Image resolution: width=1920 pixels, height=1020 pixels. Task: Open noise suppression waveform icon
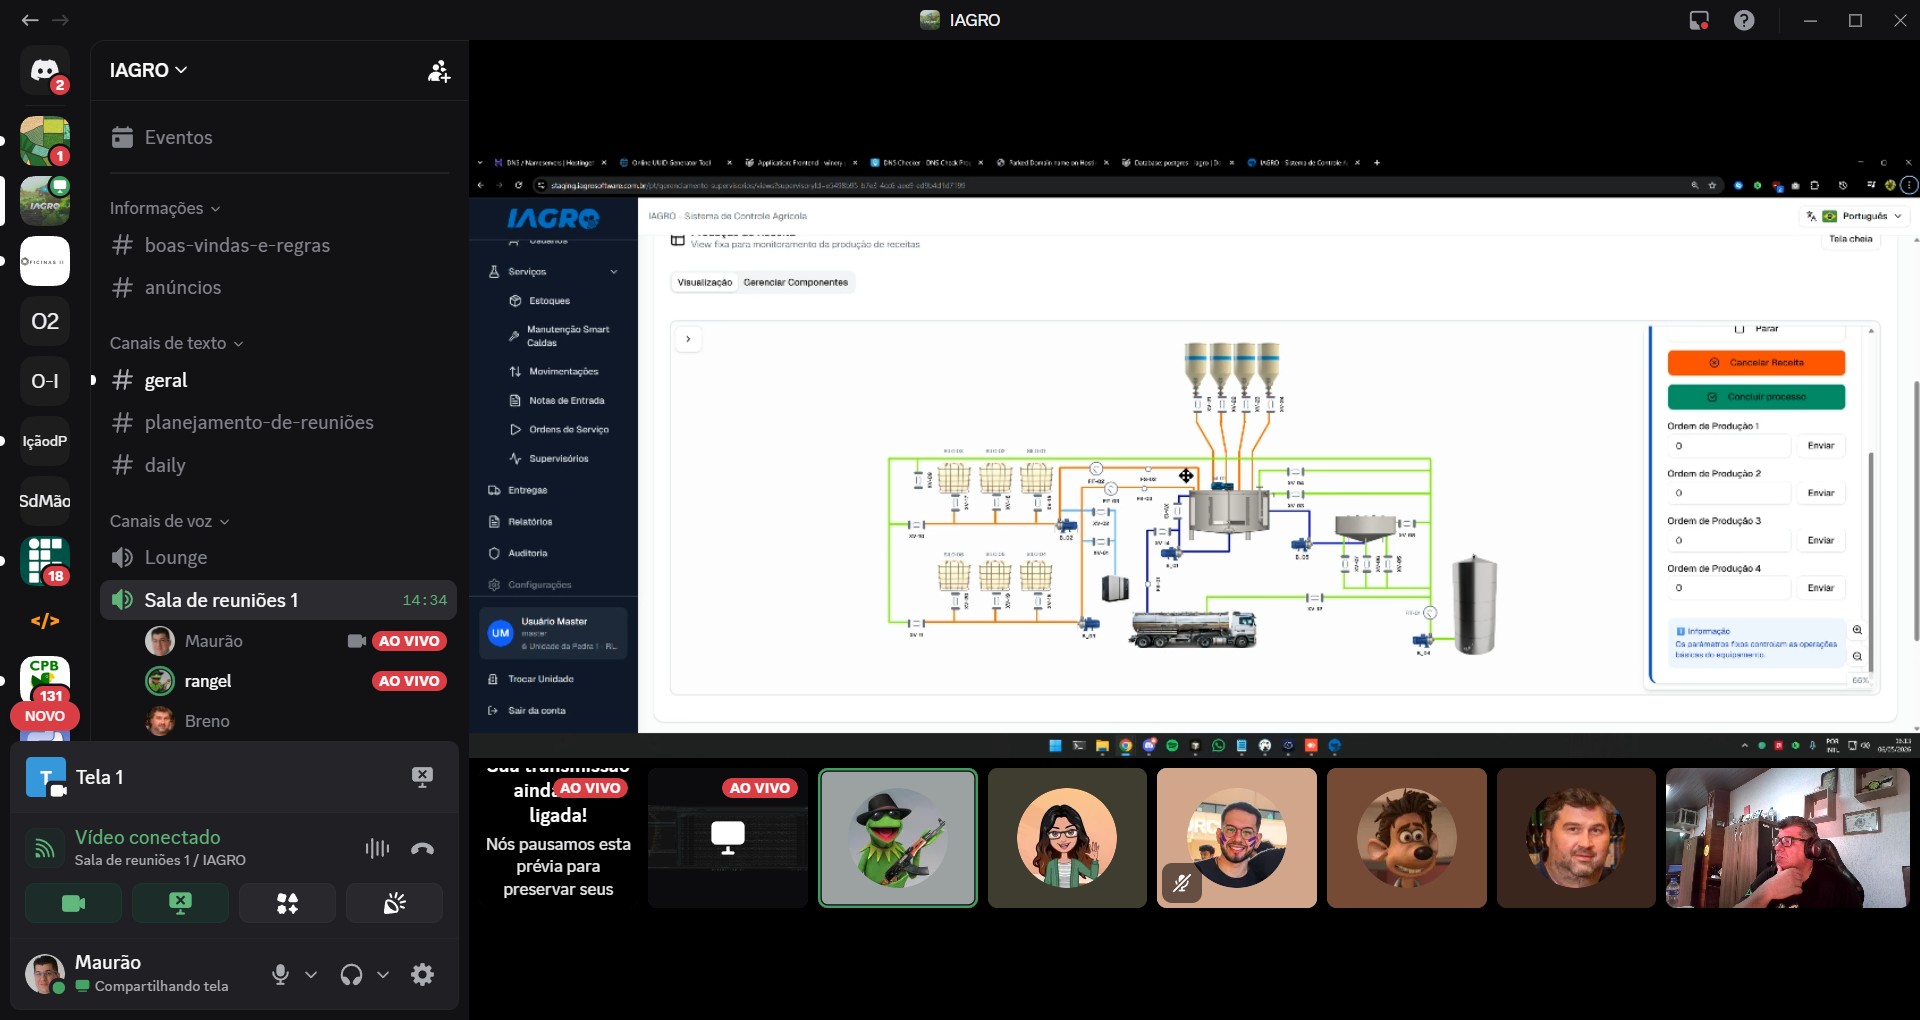coord(377,848)
